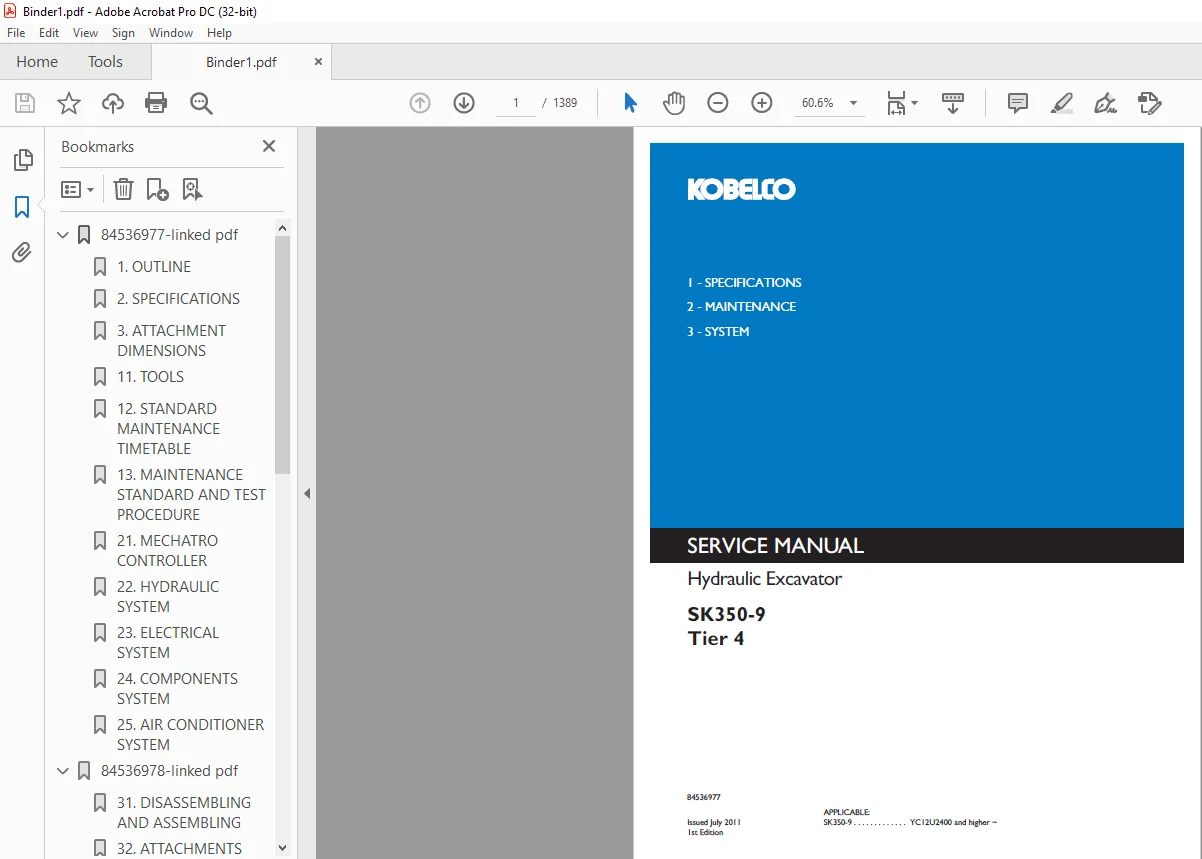This screenshot has width=1202, height=859.
Task: Click the page number input field
Action: point(516,103)
